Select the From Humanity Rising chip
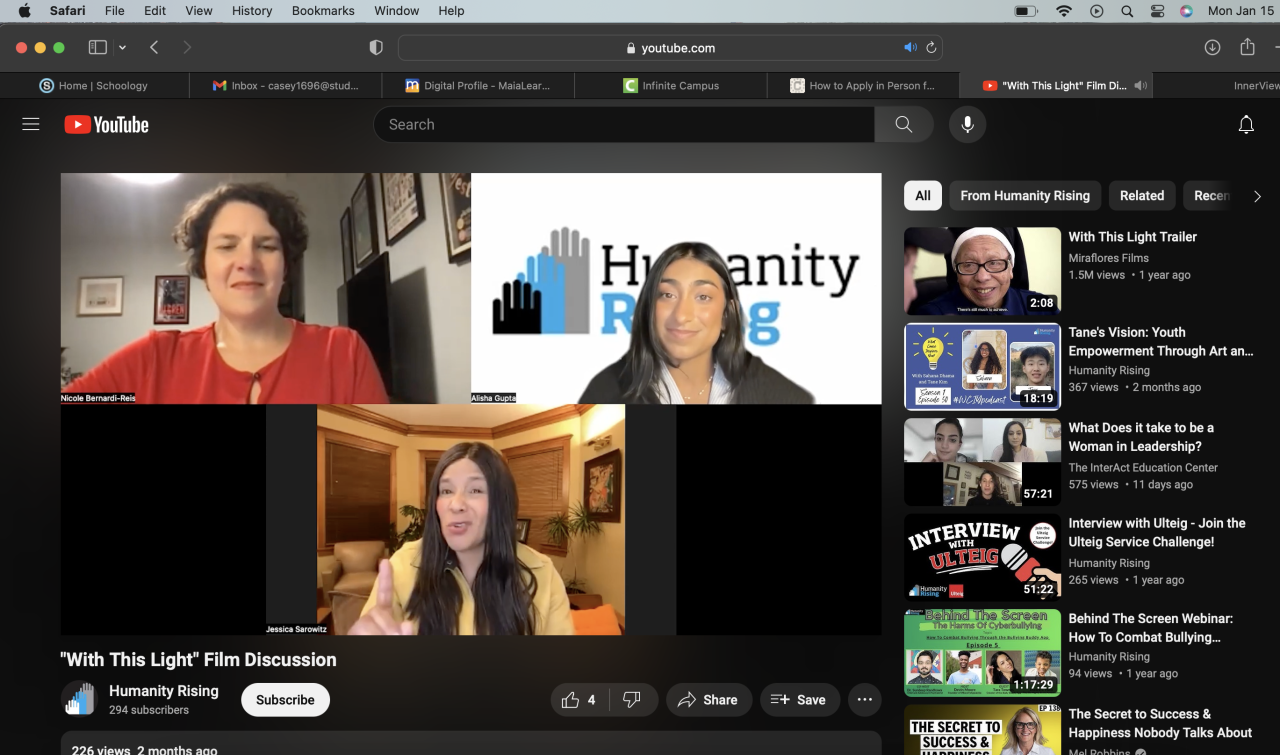Screen dimensions: 1280x755 [x=1025, y=196]
